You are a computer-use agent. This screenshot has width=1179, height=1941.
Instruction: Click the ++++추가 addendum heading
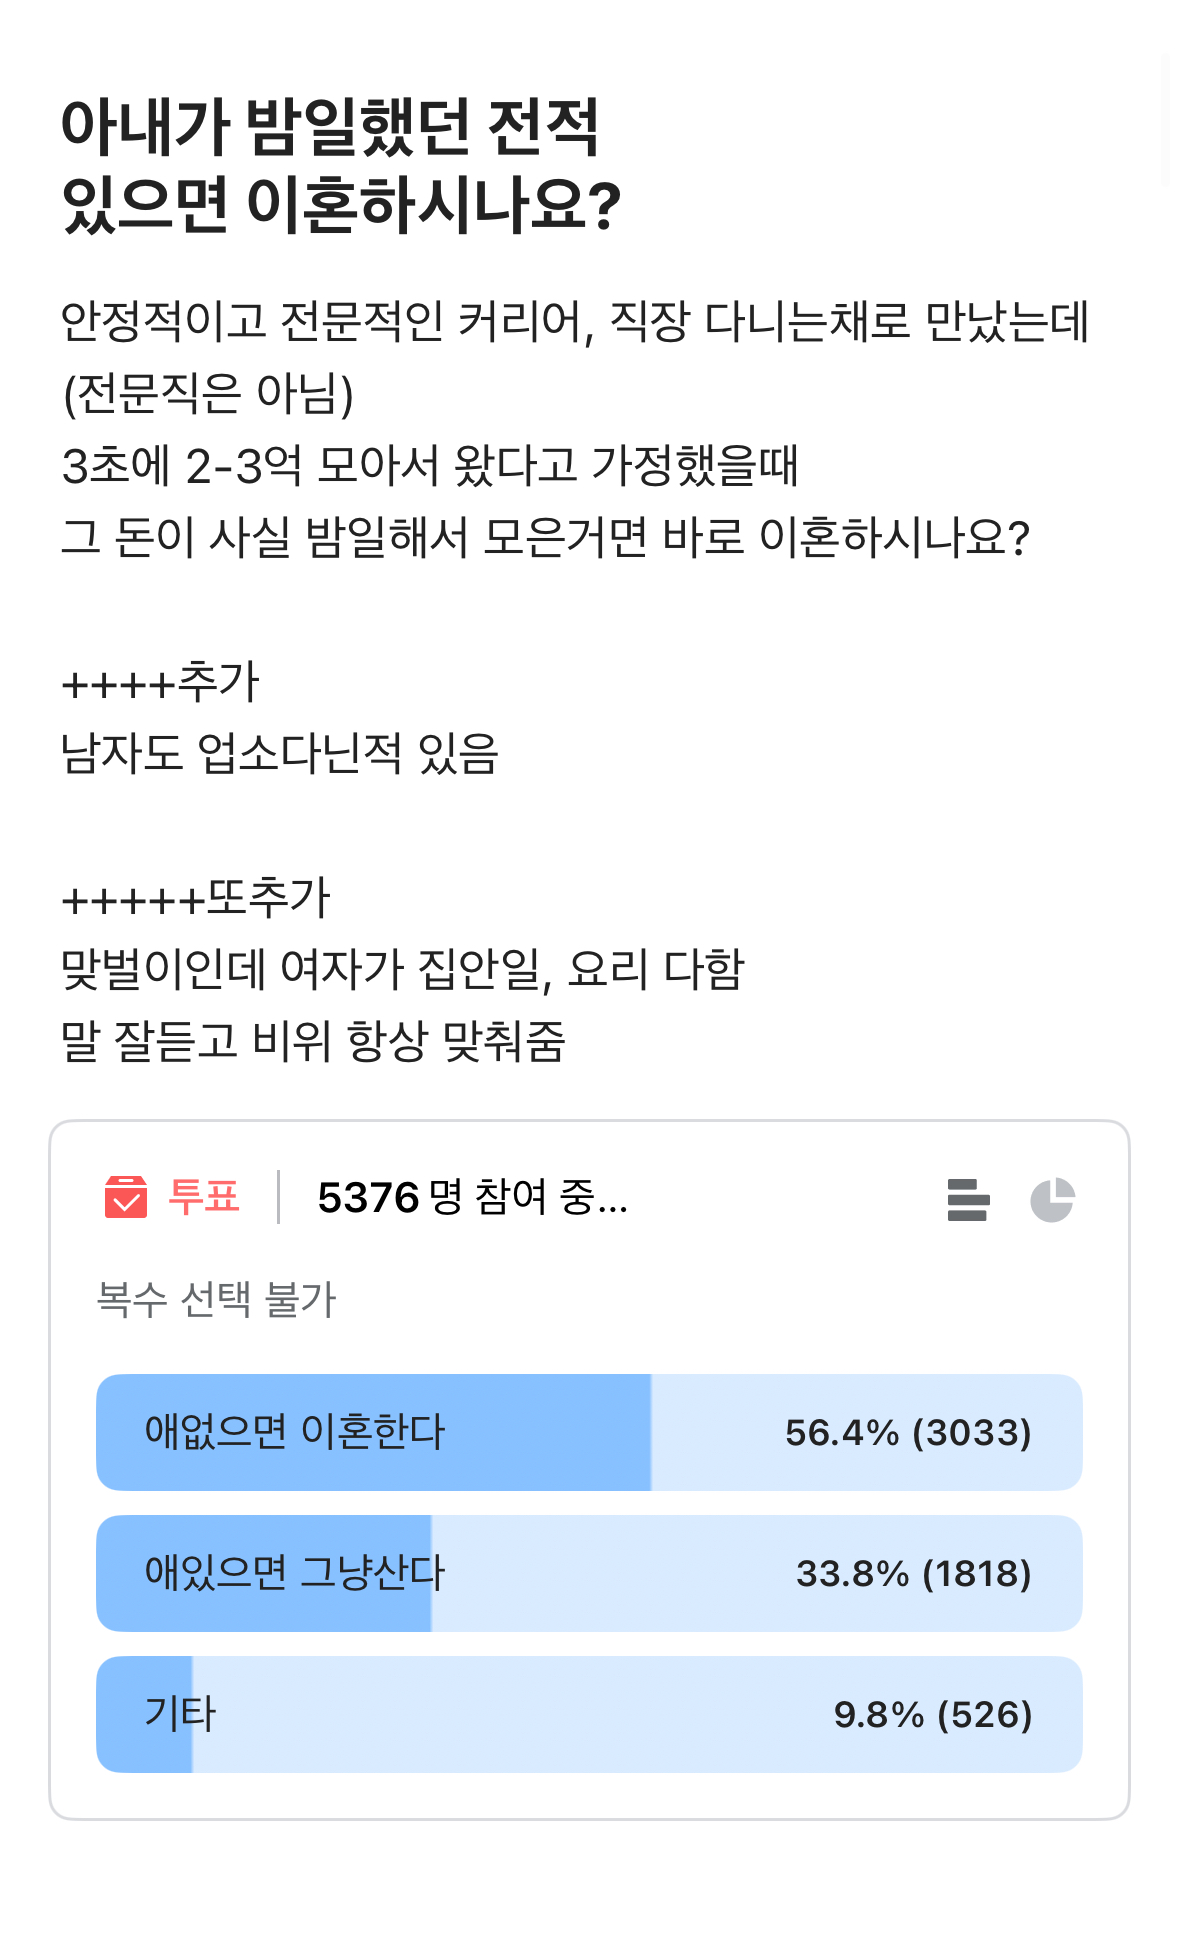click(x=160, y=682)
